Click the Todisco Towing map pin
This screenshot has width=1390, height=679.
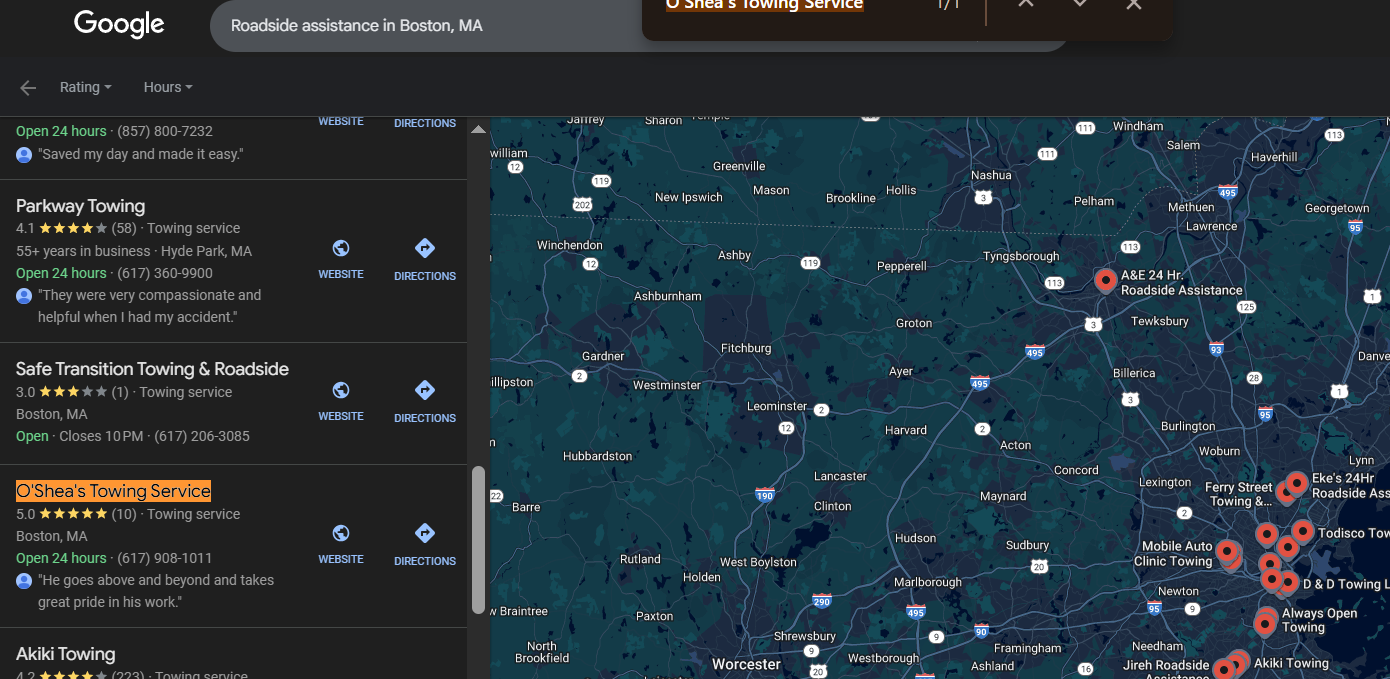tap(1302, 531)
